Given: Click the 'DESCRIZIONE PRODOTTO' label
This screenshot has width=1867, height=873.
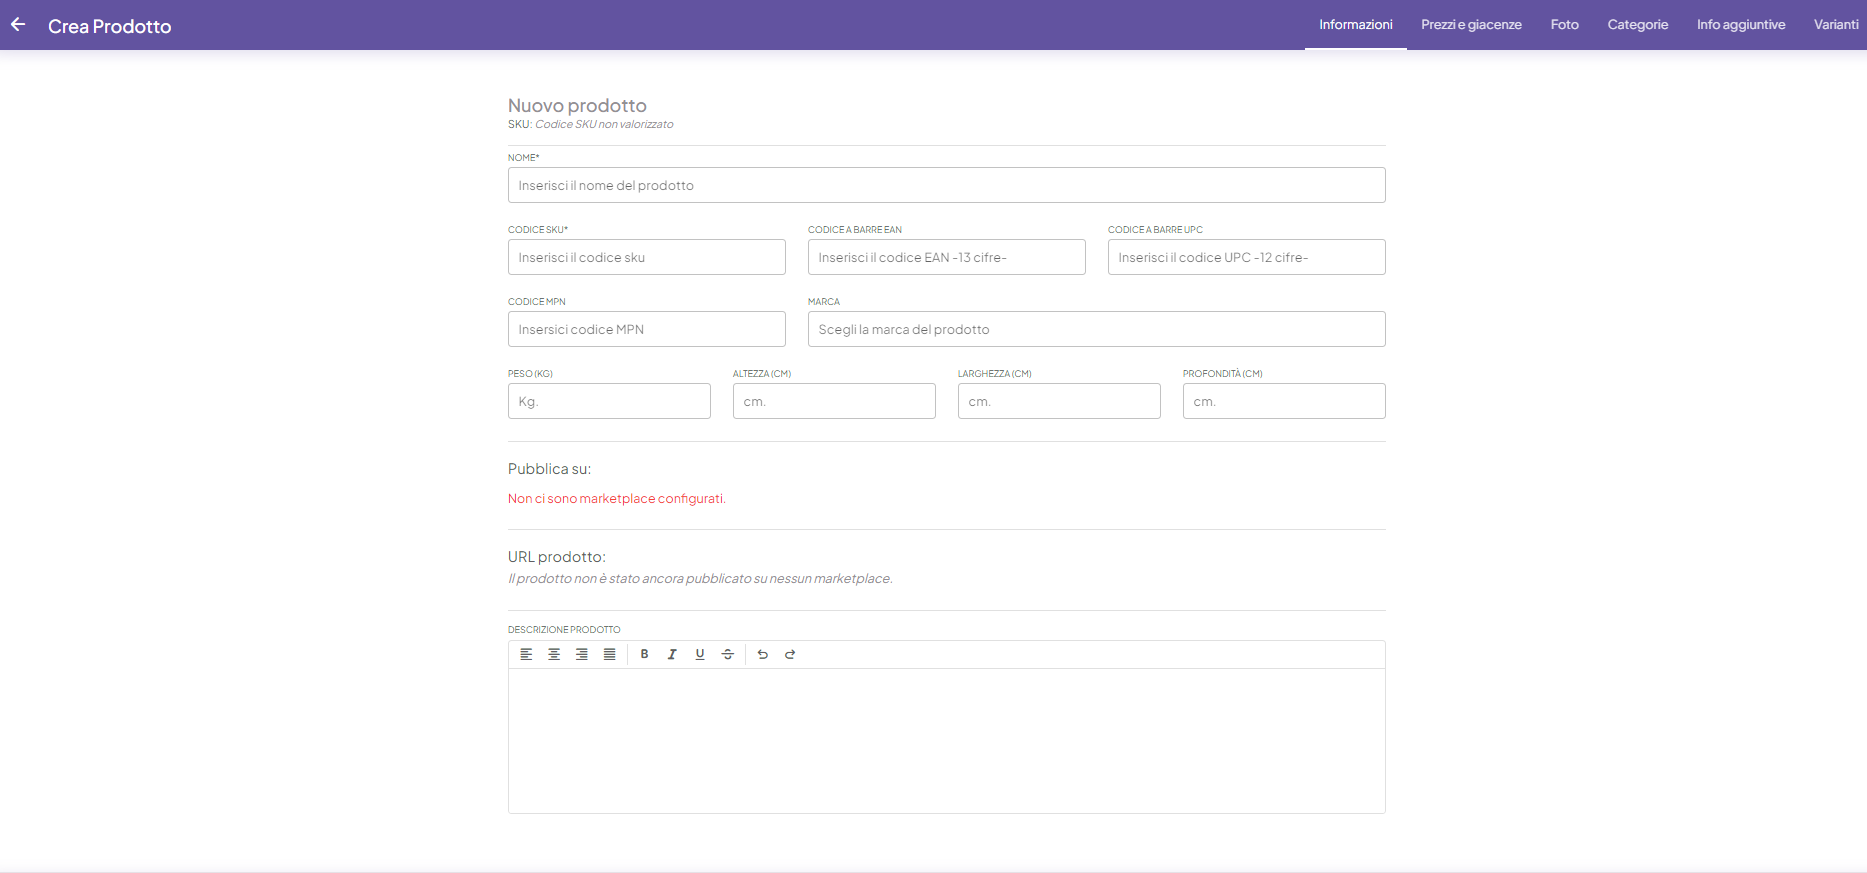Looking at the screenshot, I should 564,630.
